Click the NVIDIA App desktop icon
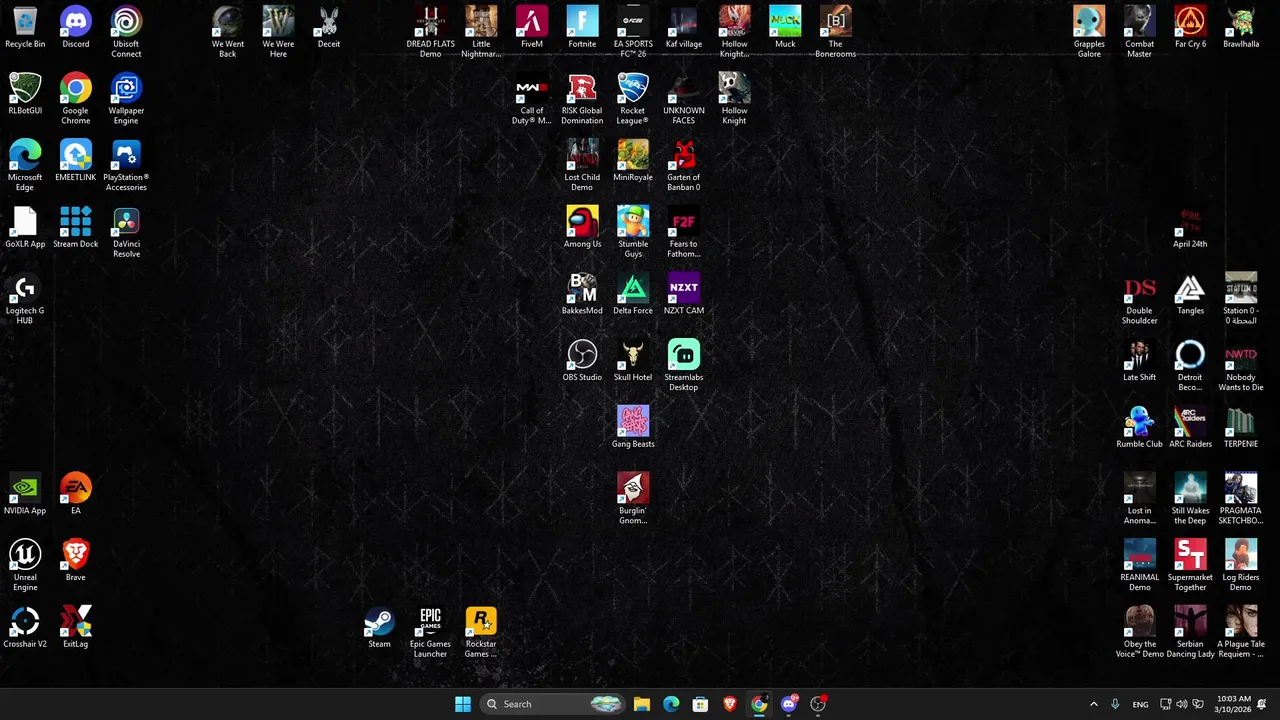Viewport: 1280px width, 720px height. click(x=25, y=495)
